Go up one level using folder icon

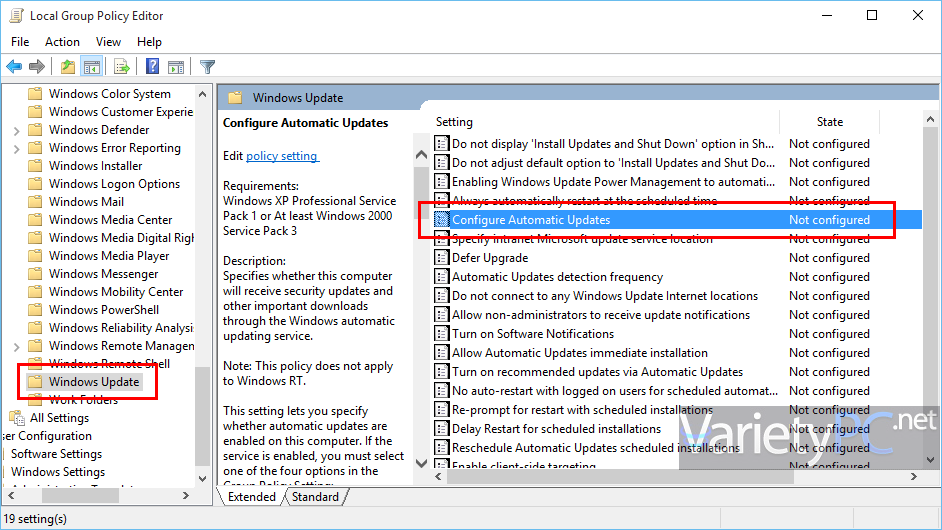(x=67, y=67)
